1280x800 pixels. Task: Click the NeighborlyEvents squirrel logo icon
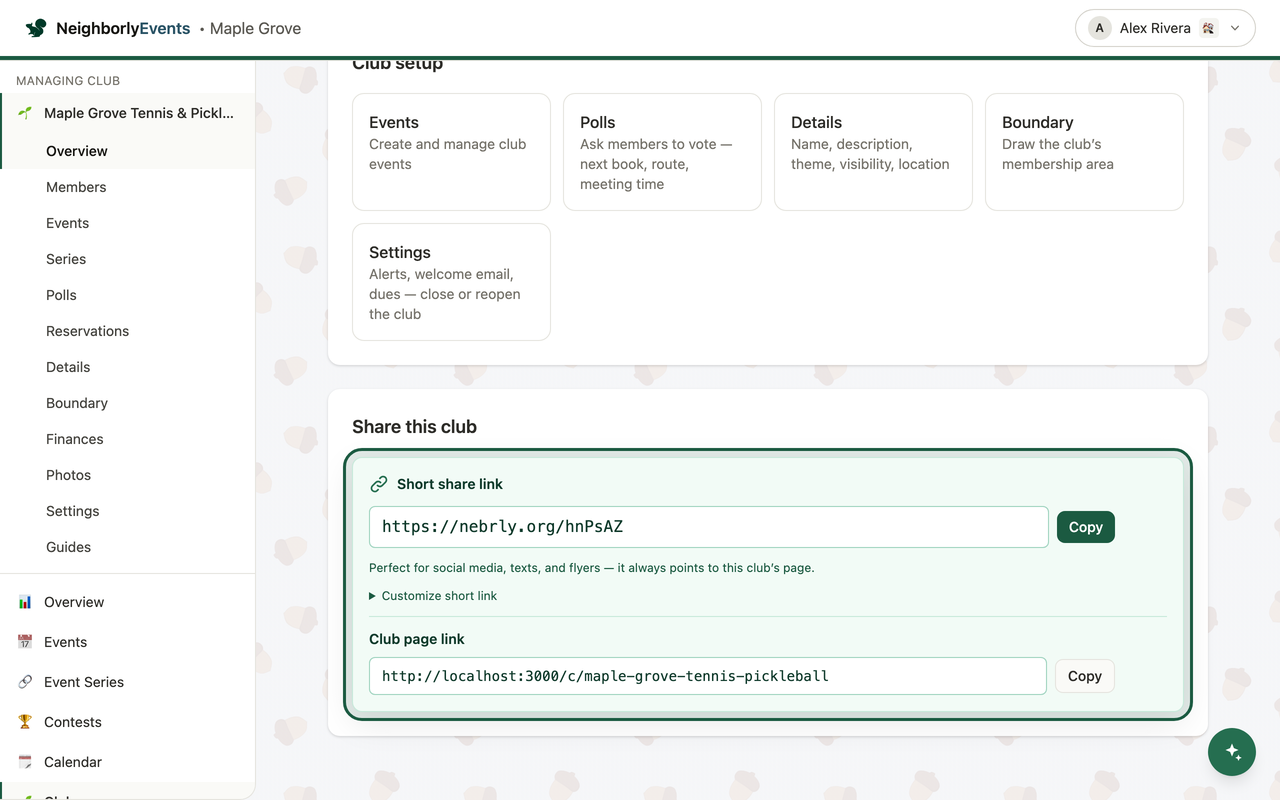click(x=36, y=28)
